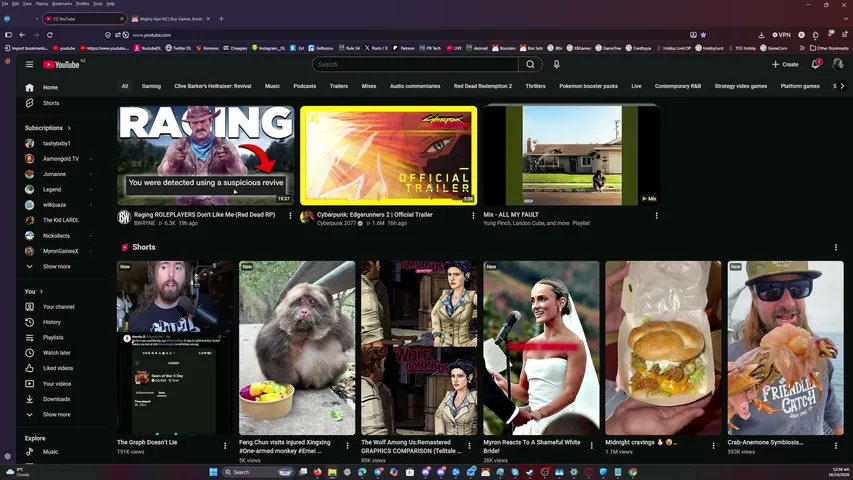Image resolution: width=853 pixels, height=480 pixels.
Task: Click into the YouTube search field
Action: point(415,64)
